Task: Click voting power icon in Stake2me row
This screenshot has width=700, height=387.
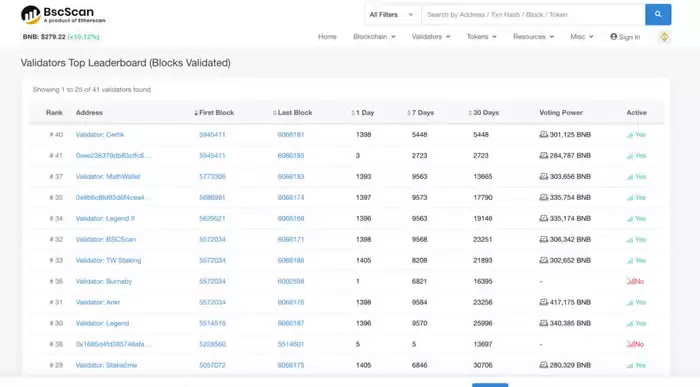Action: [543, 365]
